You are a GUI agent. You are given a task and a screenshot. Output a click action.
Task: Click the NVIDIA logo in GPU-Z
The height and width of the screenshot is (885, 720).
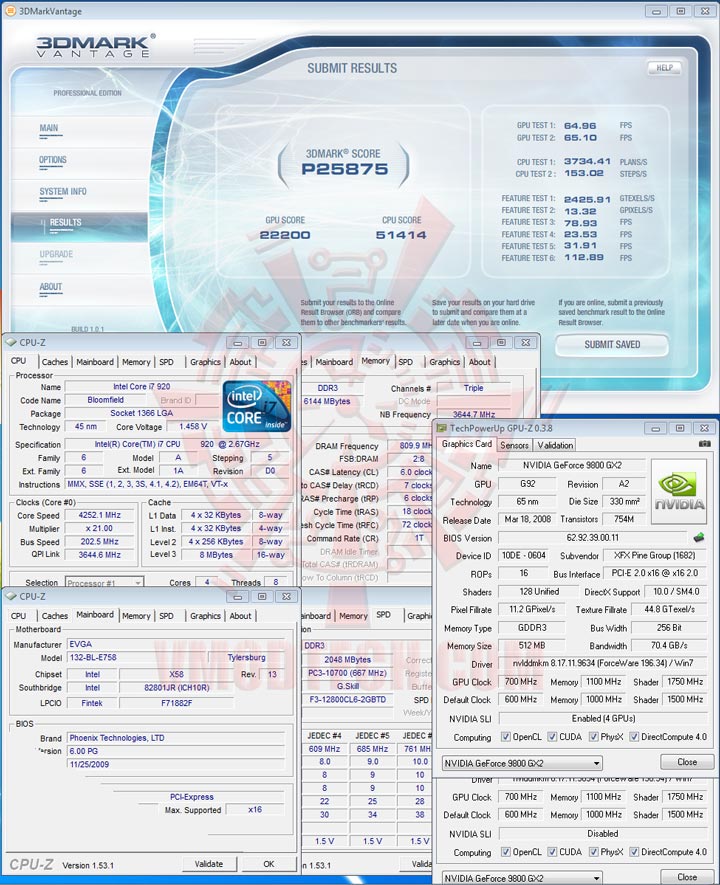(x=679, y=493)
